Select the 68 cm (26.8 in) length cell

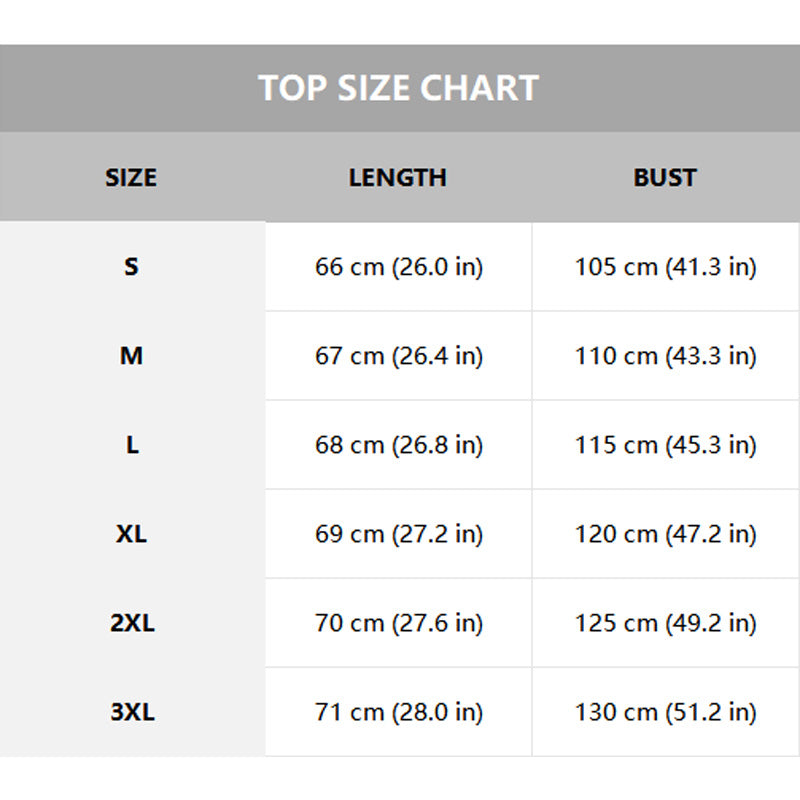(398, 445)
